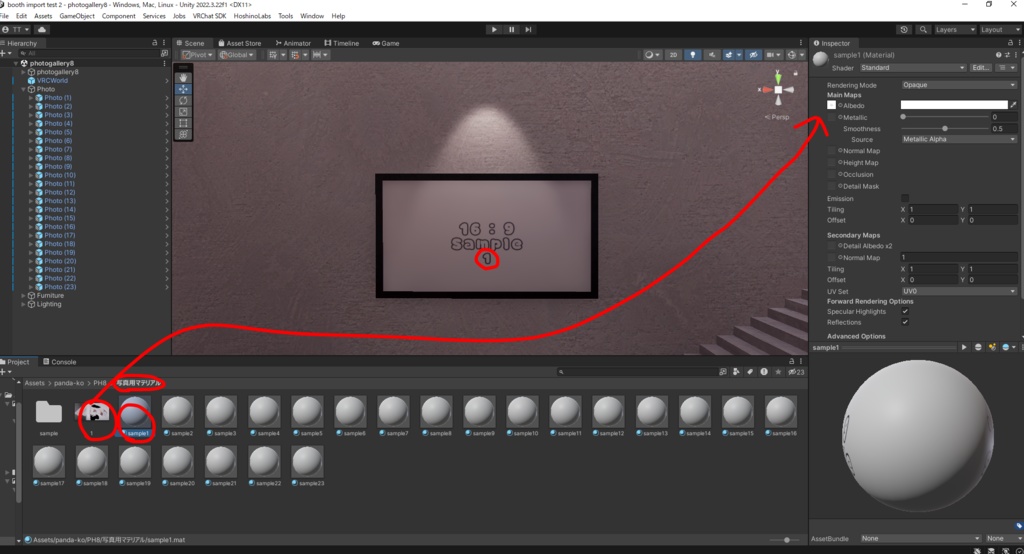
Task: Open the Pivot handle position dropdown
Action: pos(198,55)
